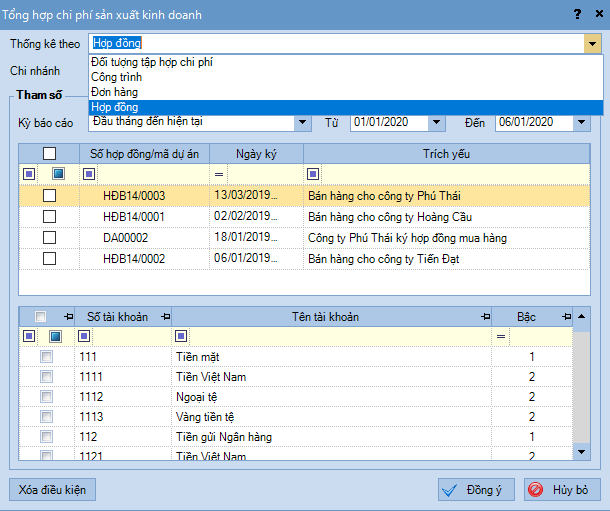Click filter icon under Tên tài khoản column
This screenshot has width=610, height=511.
[x=181, y=337]
